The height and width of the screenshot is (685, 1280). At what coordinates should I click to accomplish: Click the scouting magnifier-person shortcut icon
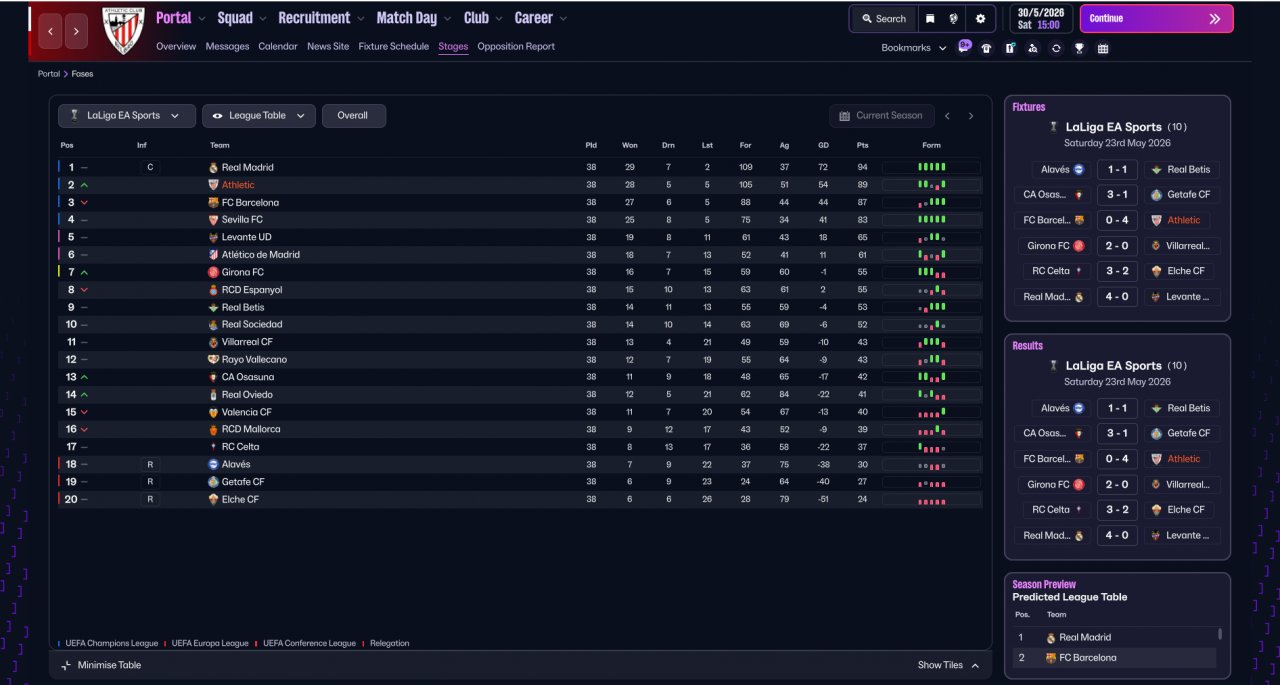coord(1033,48)
